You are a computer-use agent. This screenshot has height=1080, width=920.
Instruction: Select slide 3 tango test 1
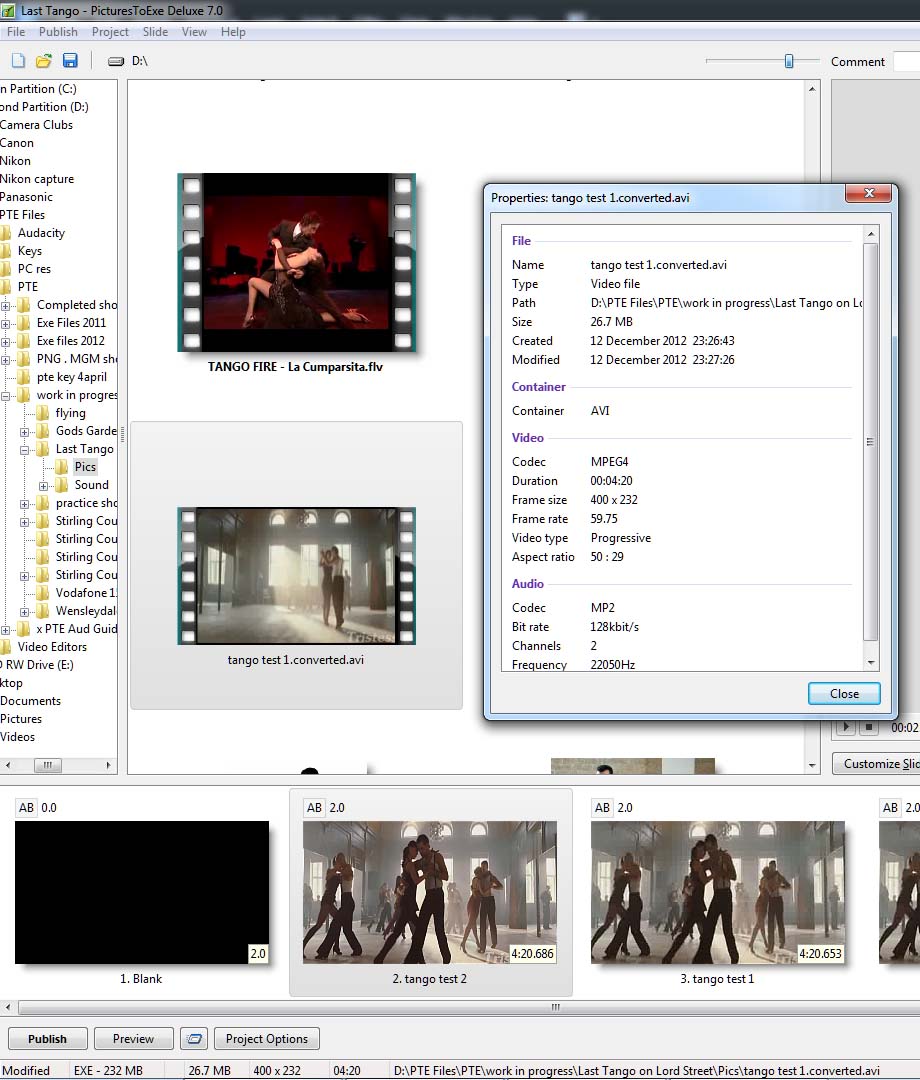718,891
